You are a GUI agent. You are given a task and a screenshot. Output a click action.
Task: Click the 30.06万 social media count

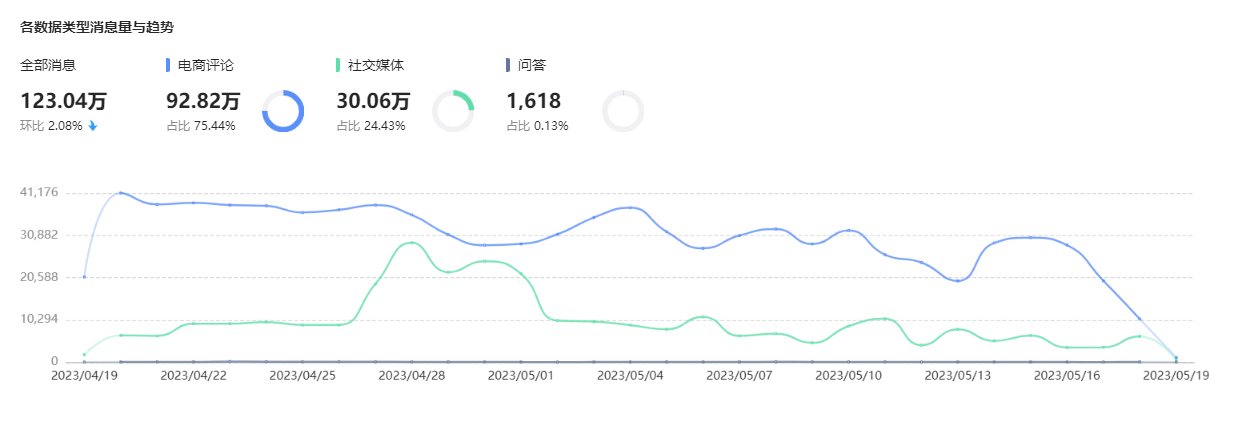coord(373,101)
